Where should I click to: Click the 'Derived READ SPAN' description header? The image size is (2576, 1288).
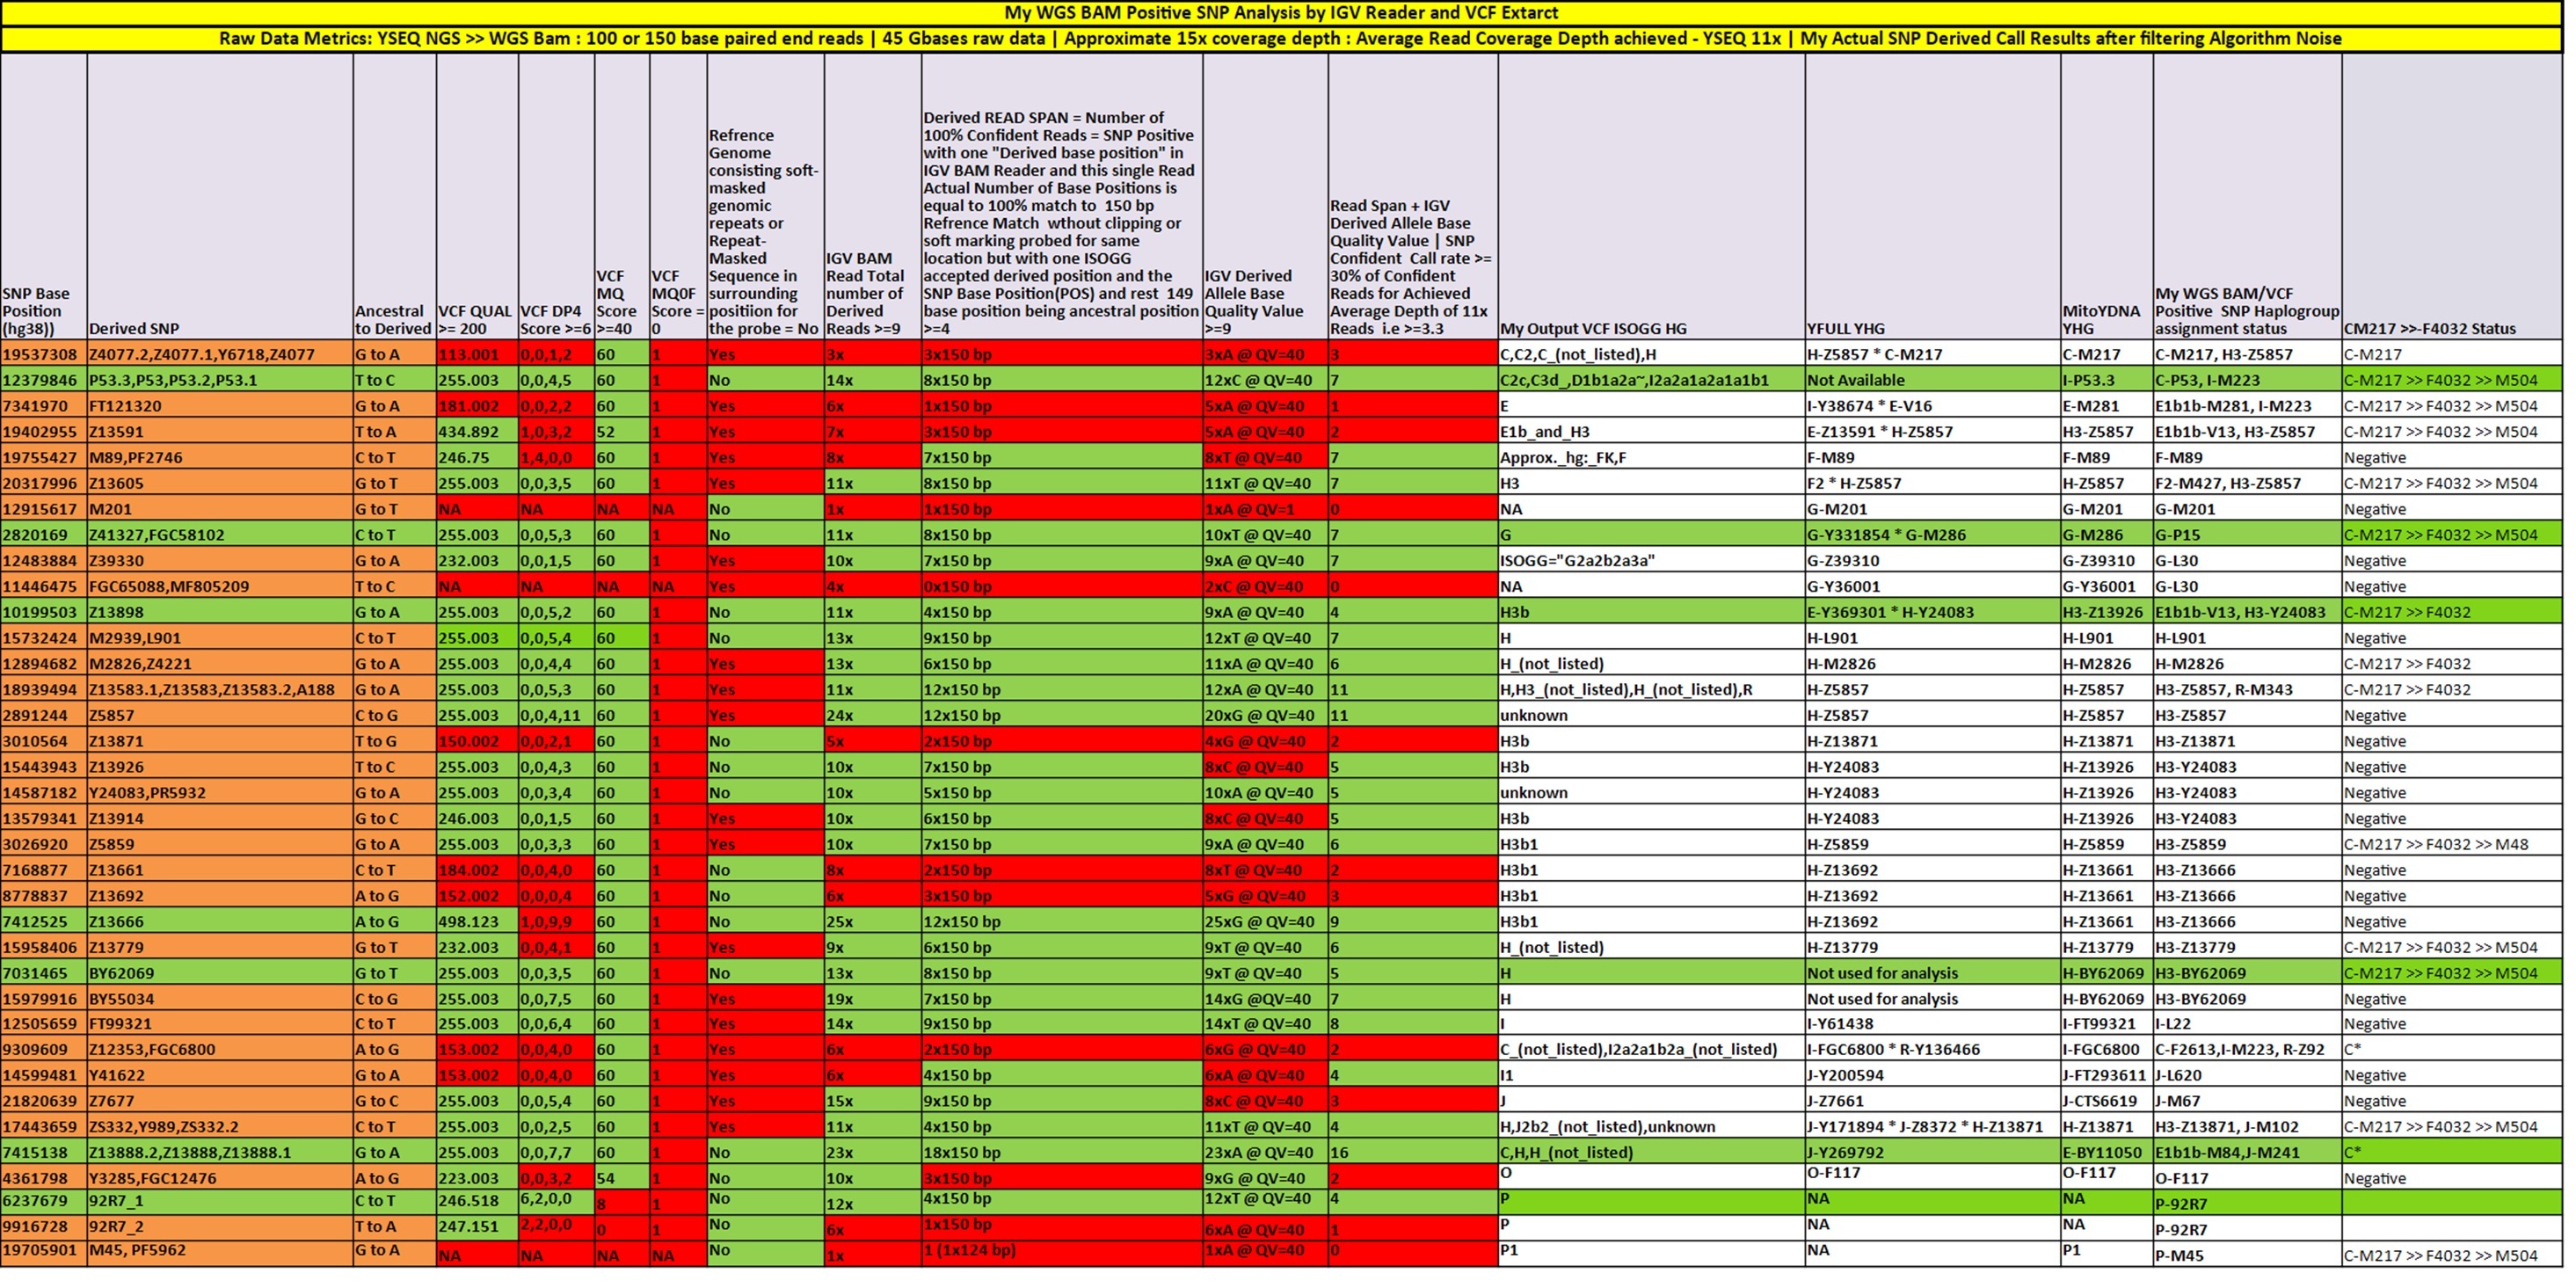[1061, 197]
